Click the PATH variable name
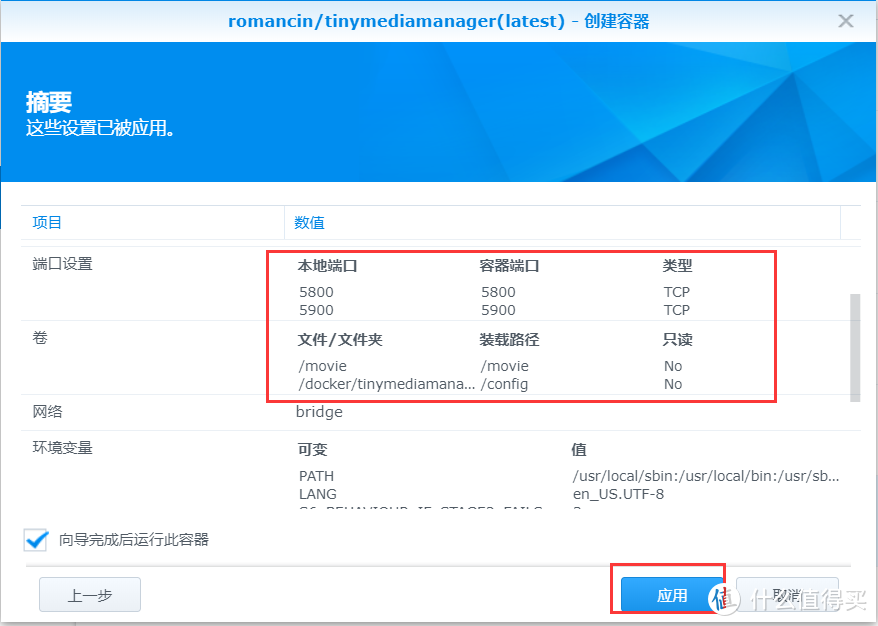 click(x=316, y=476)
